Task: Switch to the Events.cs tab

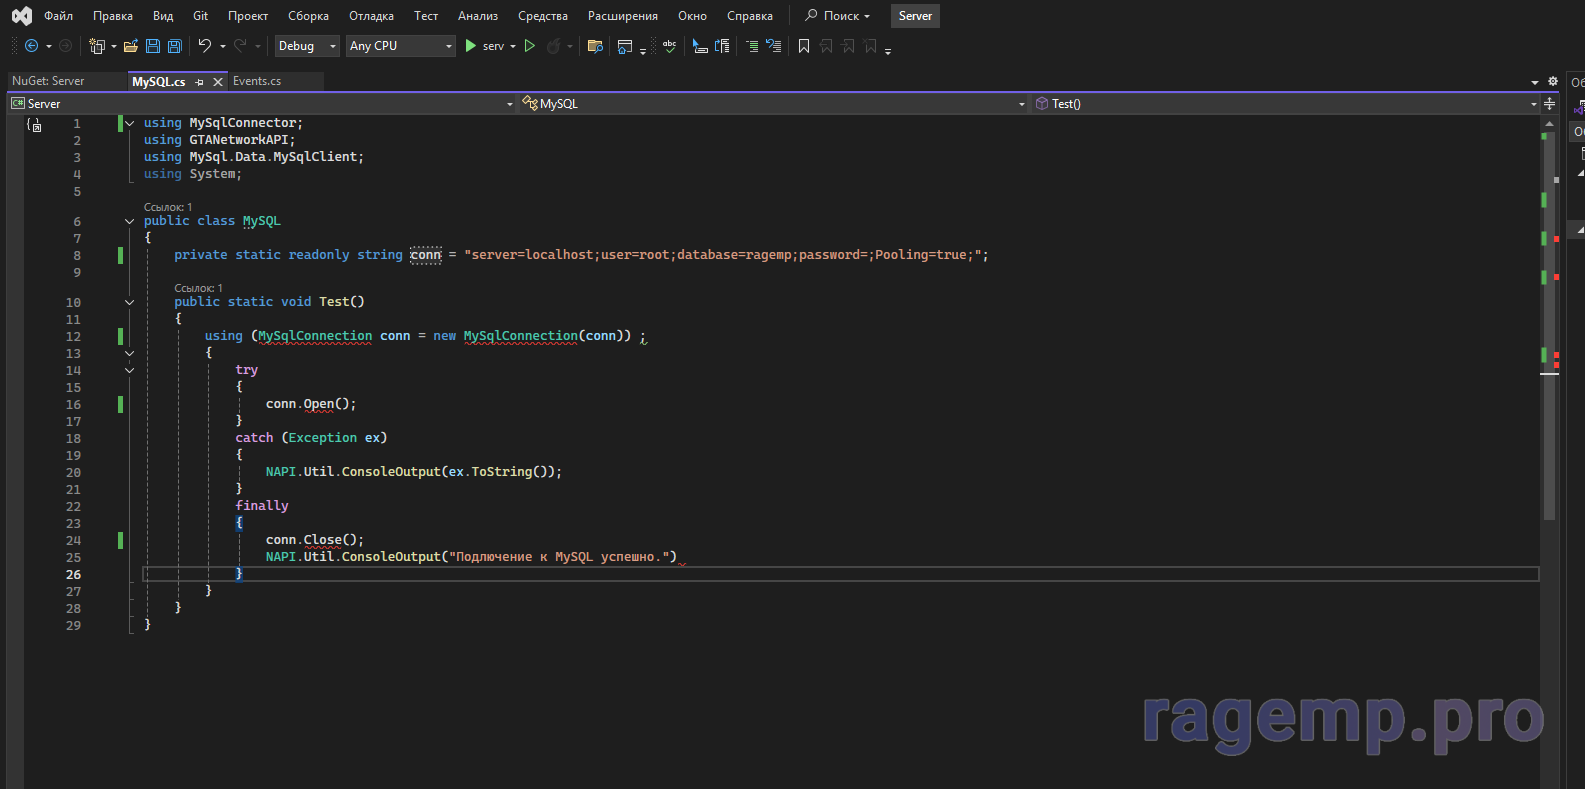Action: [257, 81]
